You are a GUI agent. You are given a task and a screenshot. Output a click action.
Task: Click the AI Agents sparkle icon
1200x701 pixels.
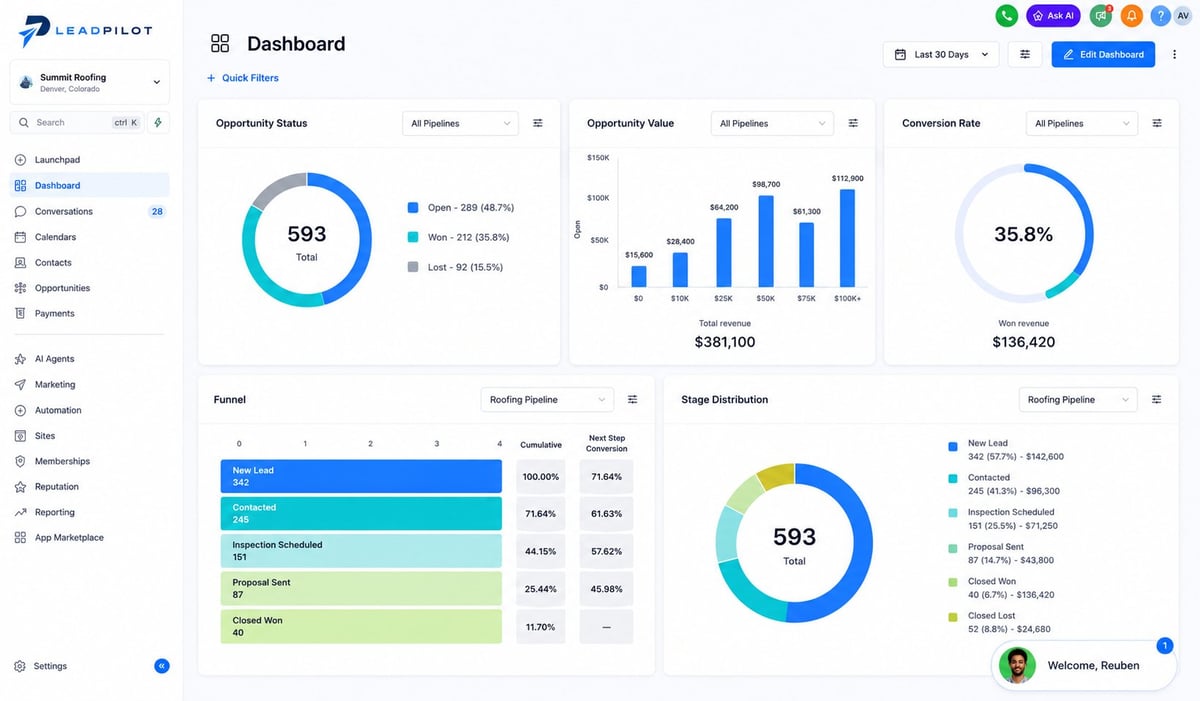tap(21, 359)
